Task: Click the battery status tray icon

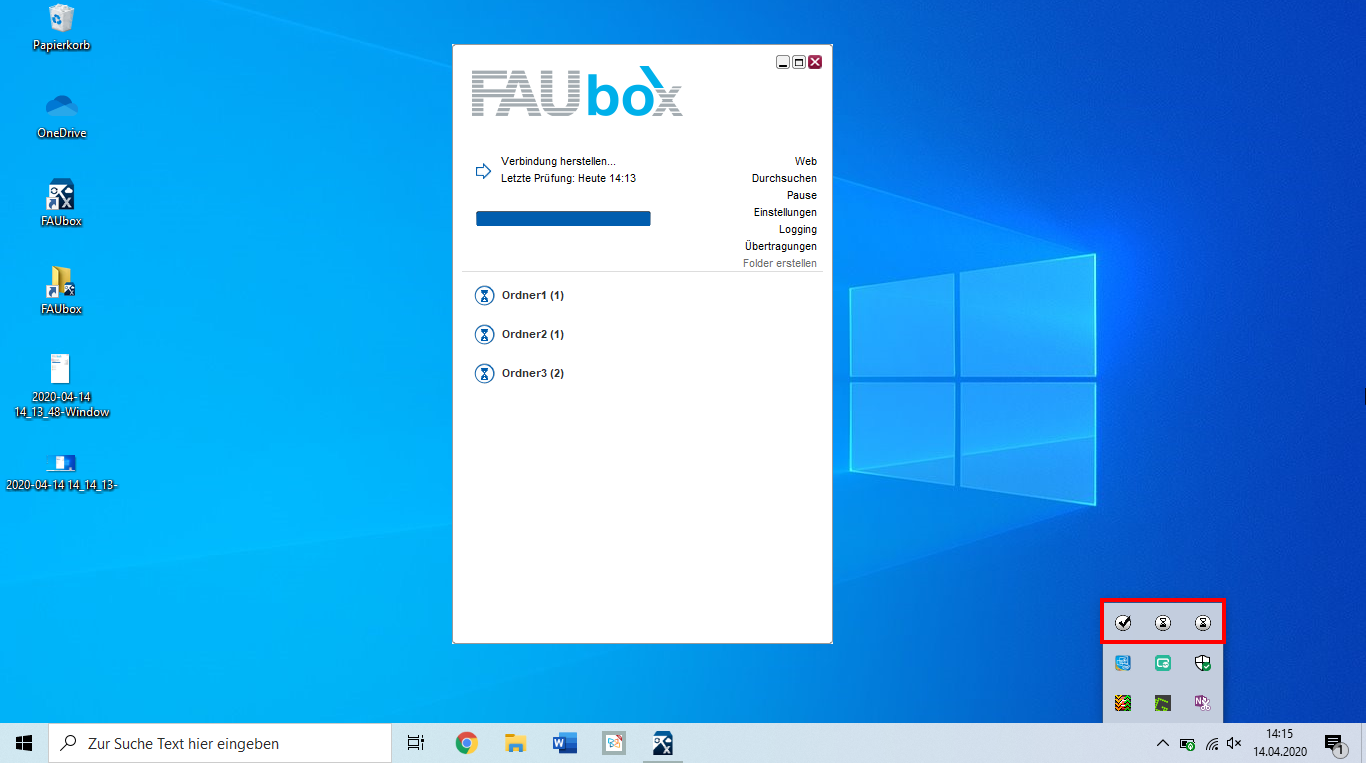Action: click(x=1187, y=744)
